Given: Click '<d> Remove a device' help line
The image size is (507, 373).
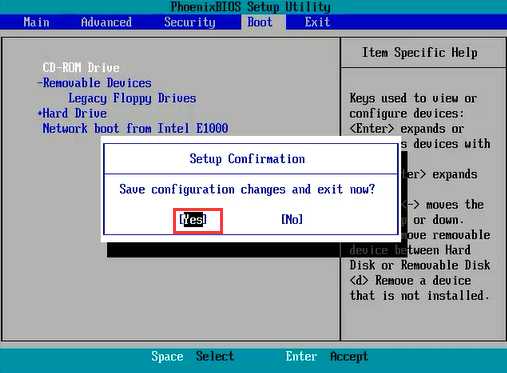Looking at the screenshot, I should pos(410,280).
